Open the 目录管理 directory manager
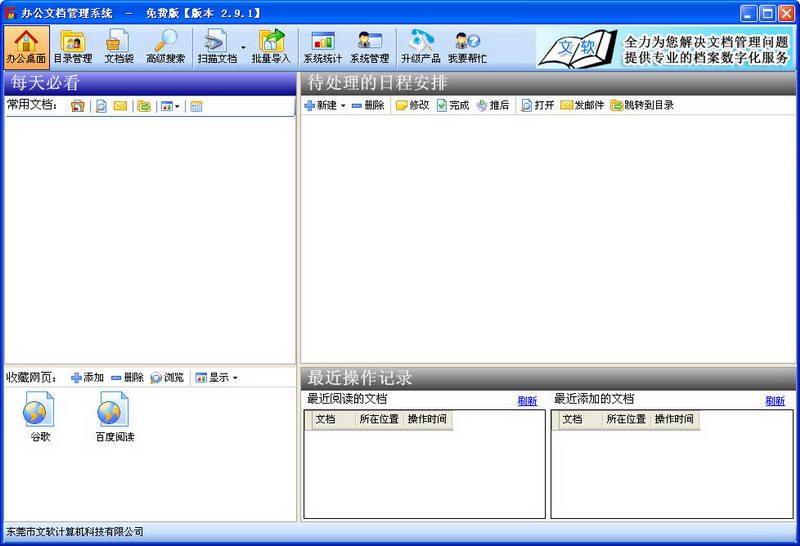Viewport: 800px width, 546px height. click(x=73, y=46)
